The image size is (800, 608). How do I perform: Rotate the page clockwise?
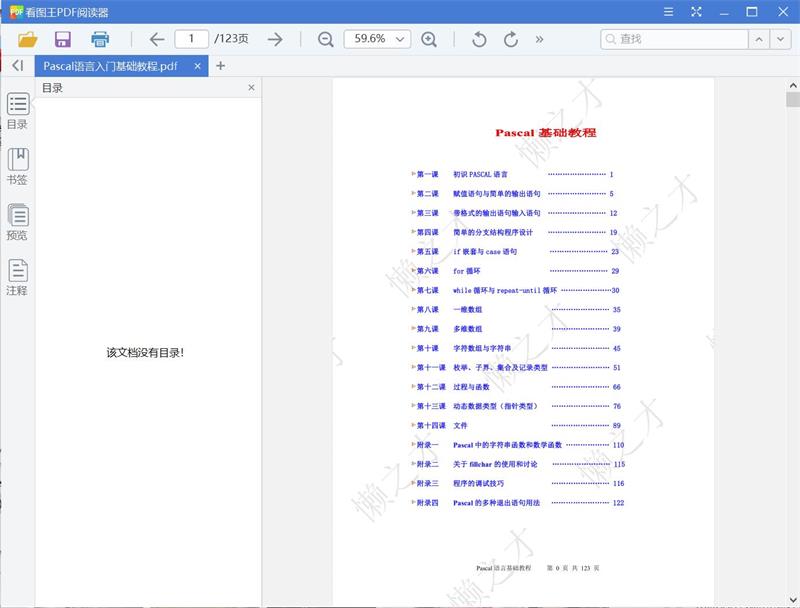click(511, 39)
